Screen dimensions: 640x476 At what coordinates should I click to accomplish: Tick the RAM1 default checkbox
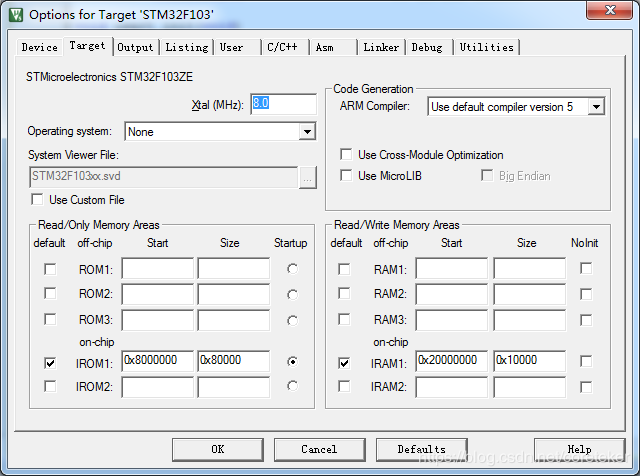point(344,269)
